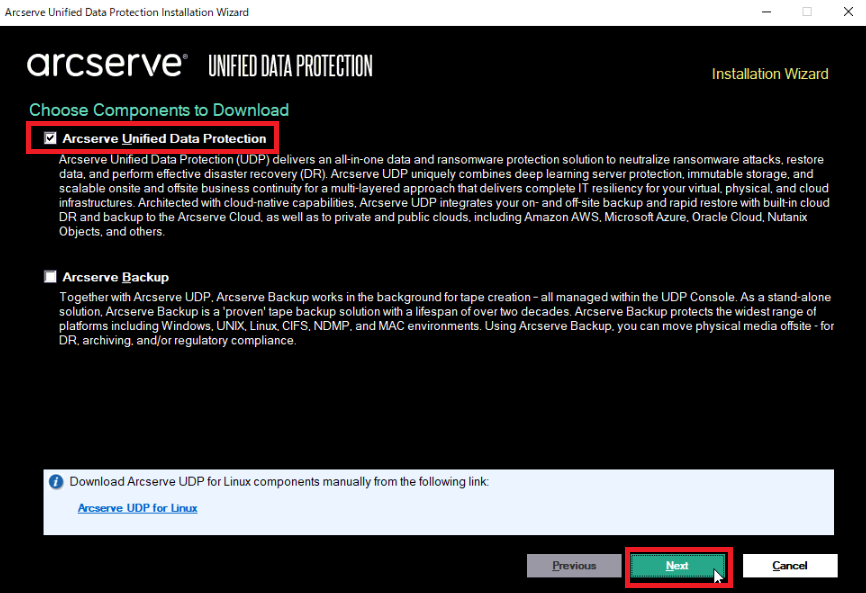This screenshot has width=866, height=593.
Task: Click the arcserve logo
Action: pyautogui.click(x=107, y=65)
